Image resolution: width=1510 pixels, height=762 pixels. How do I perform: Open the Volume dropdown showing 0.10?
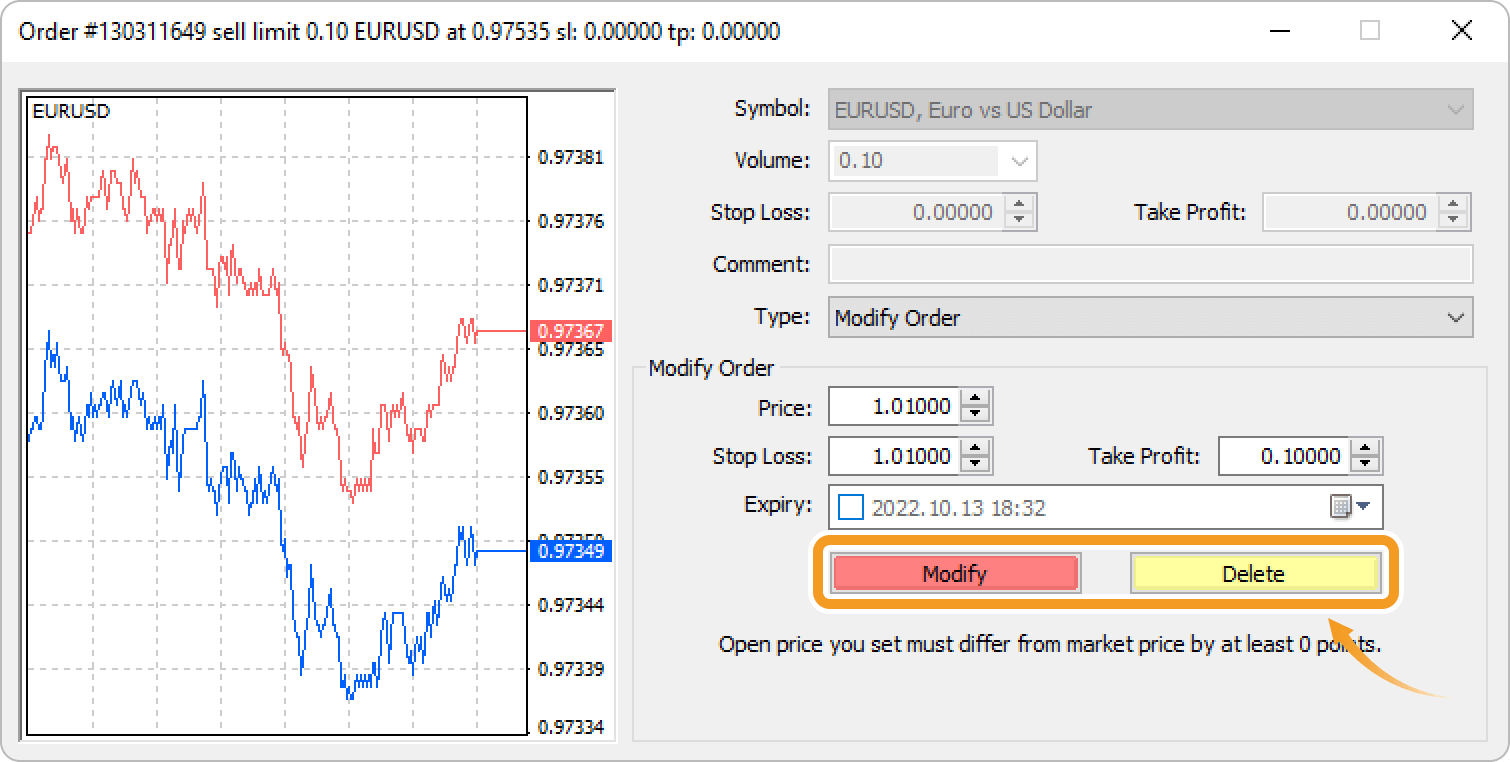click(x=933, y=160)
